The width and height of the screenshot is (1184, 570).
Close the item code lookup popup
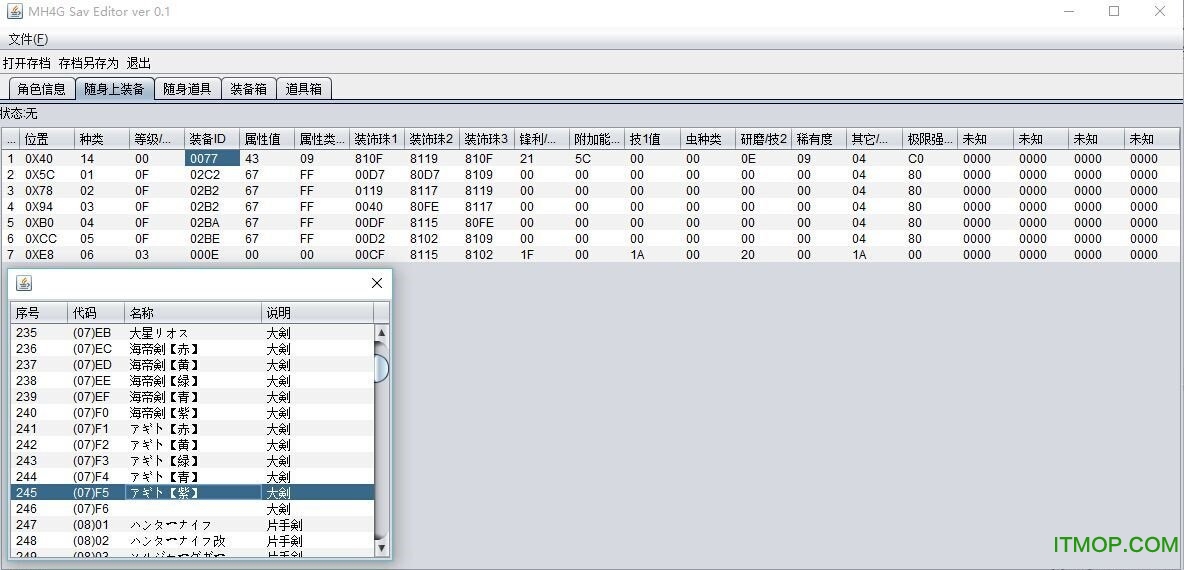tap(377, 283)
